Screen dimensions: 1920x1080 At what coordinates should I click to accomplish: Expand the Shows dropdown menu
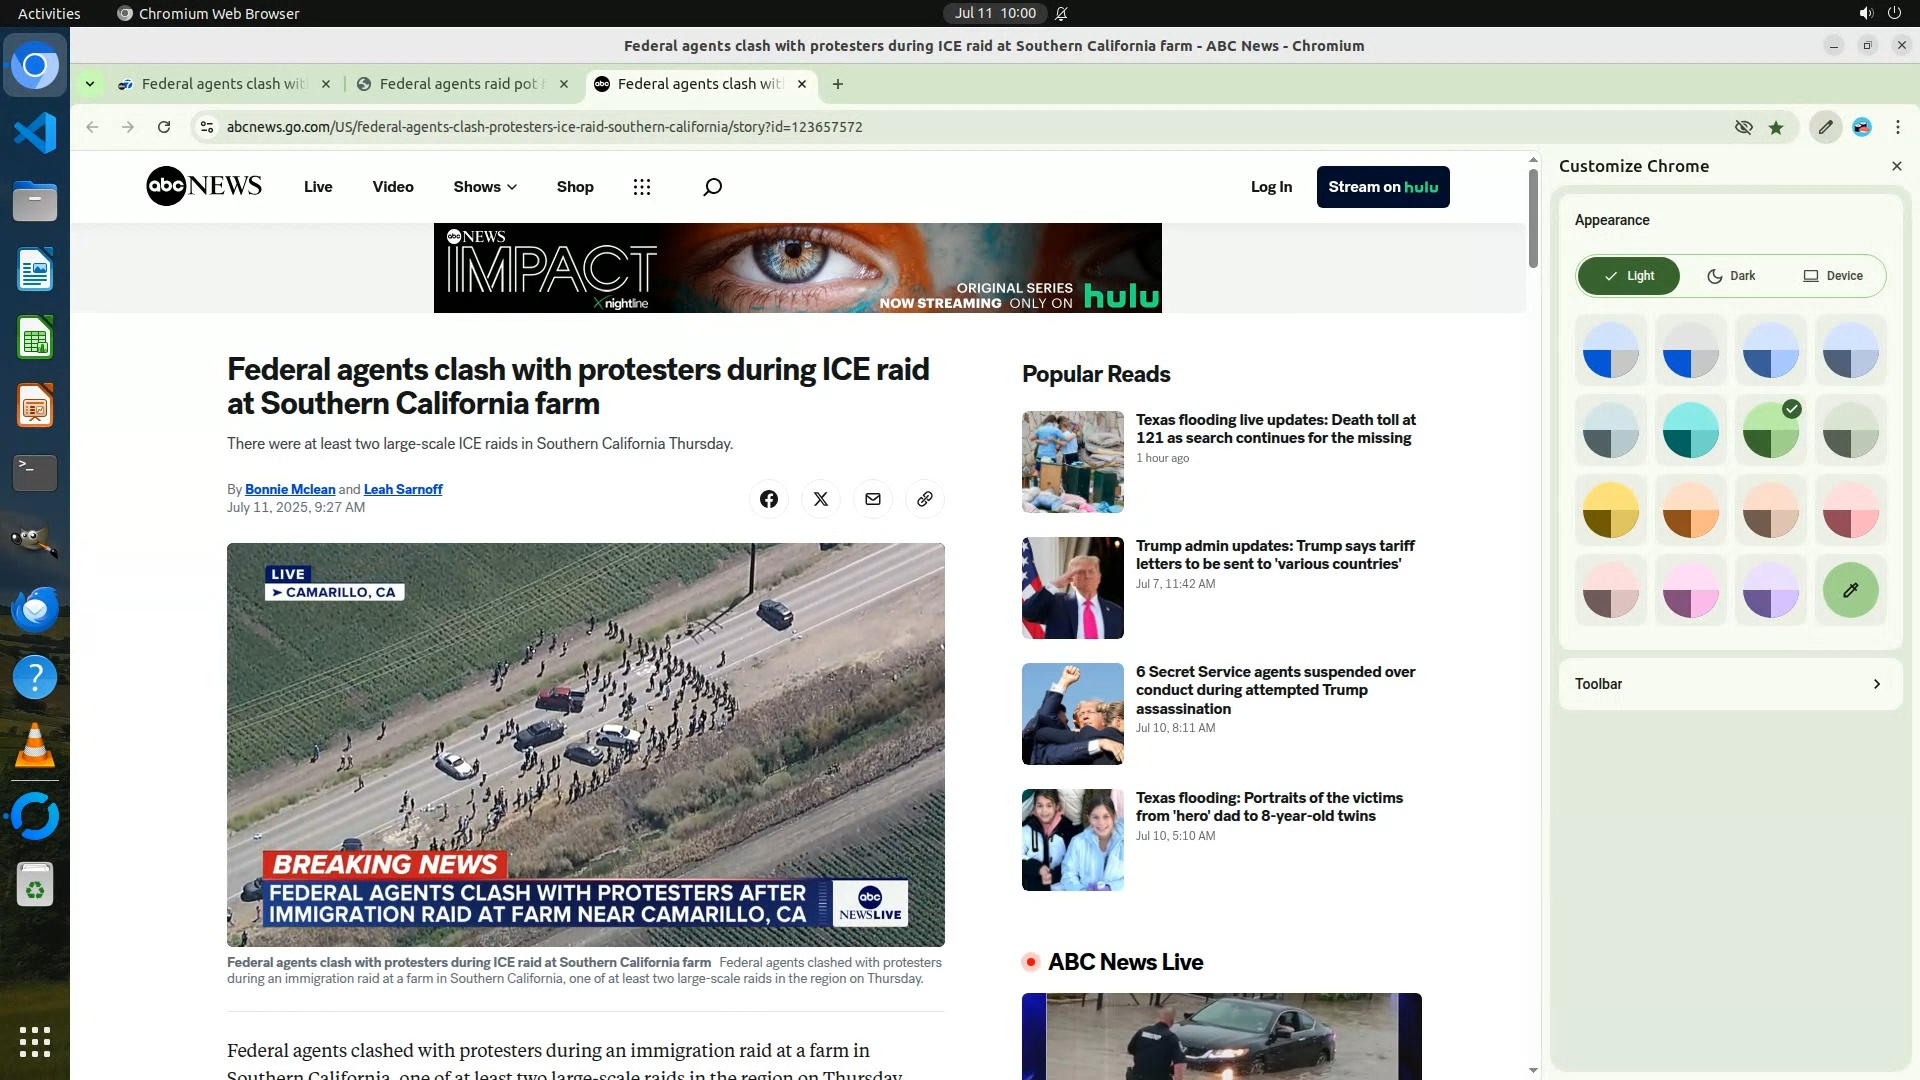485,187
